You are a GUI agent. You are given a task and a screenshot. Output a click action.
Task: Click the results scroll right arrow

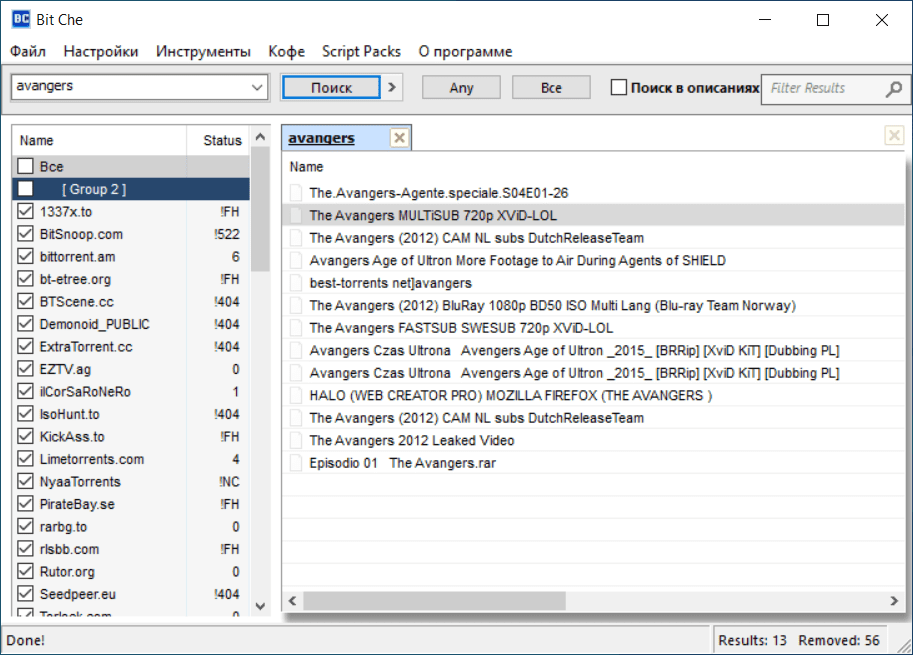[894, 601]
